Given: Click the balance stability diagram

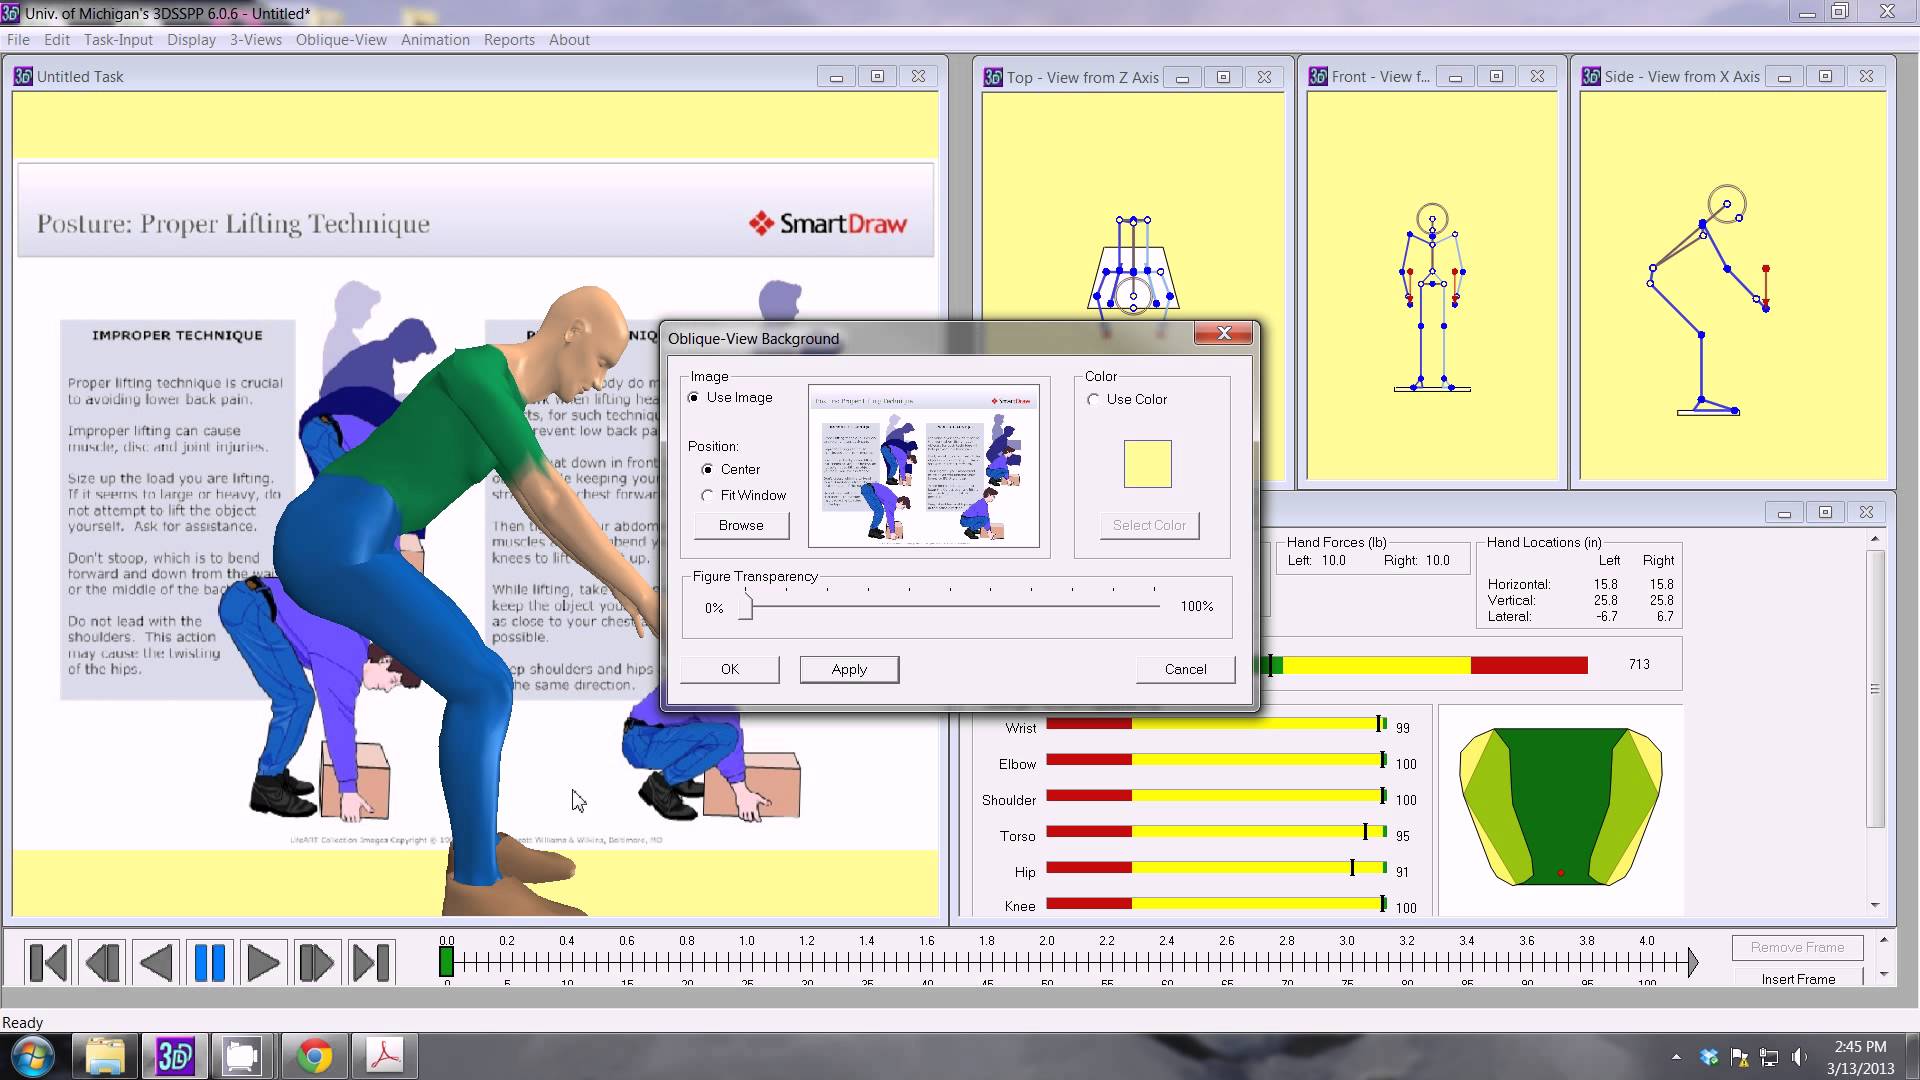Looking at the screenshot, I should (1560, 807).
